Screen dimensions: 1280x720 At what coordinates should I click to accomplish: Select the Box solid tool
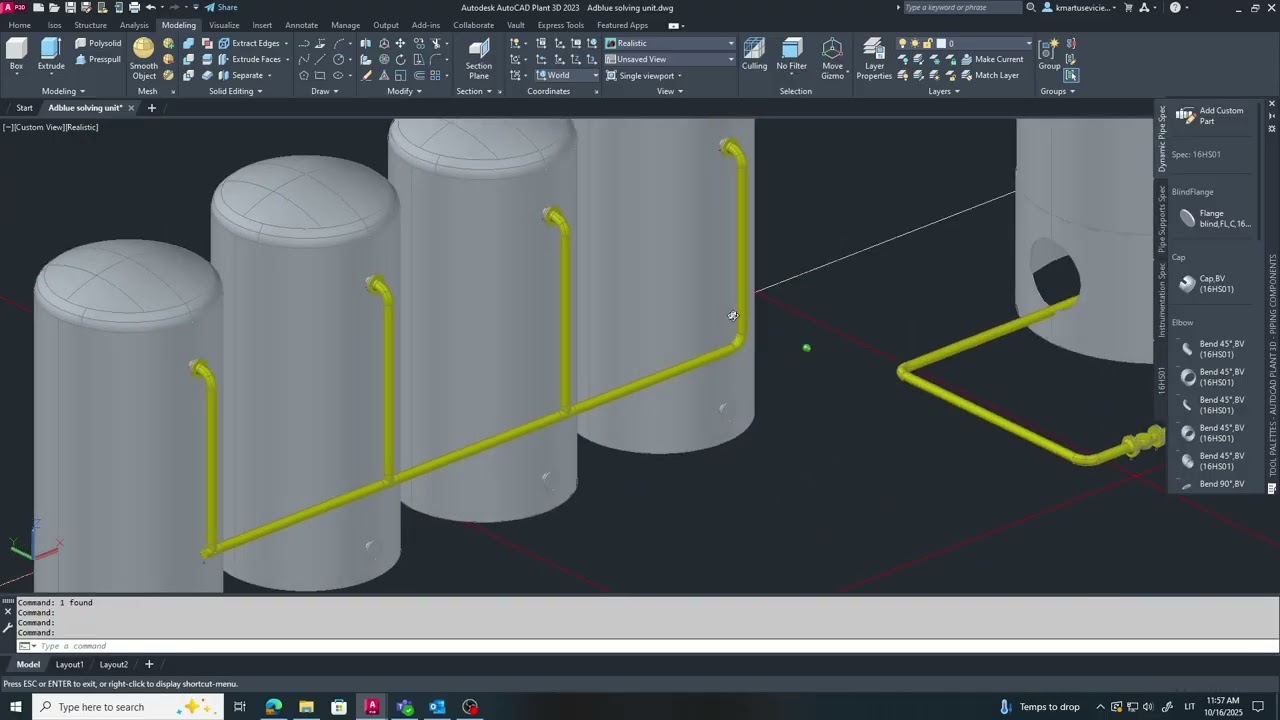[x=16, y=54]
